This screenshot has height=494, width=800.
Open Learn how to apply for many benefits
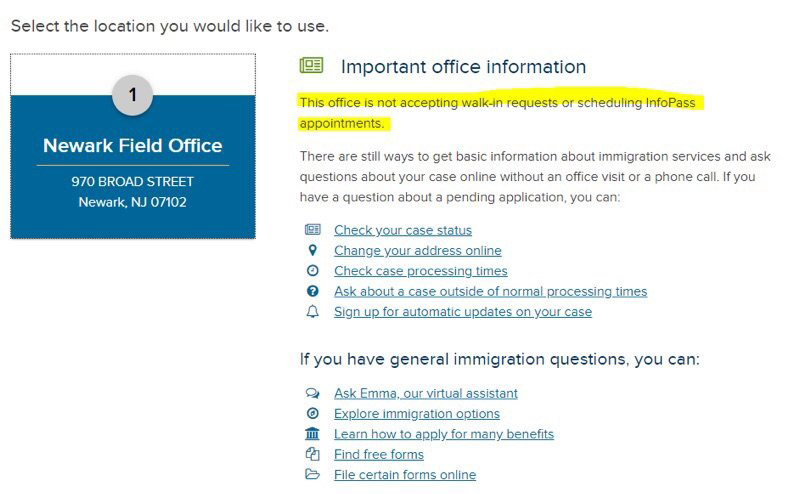pos(444,434)
